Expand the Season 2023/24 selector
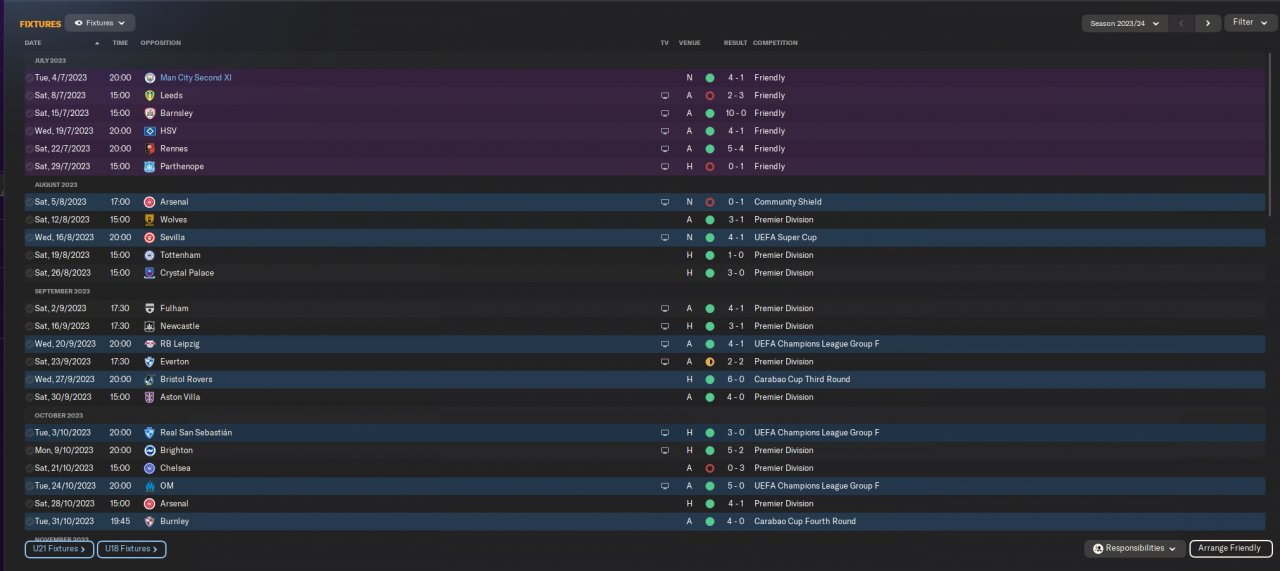The height and width of the screenshot is (571, 1280). (x=1125, y=23)
